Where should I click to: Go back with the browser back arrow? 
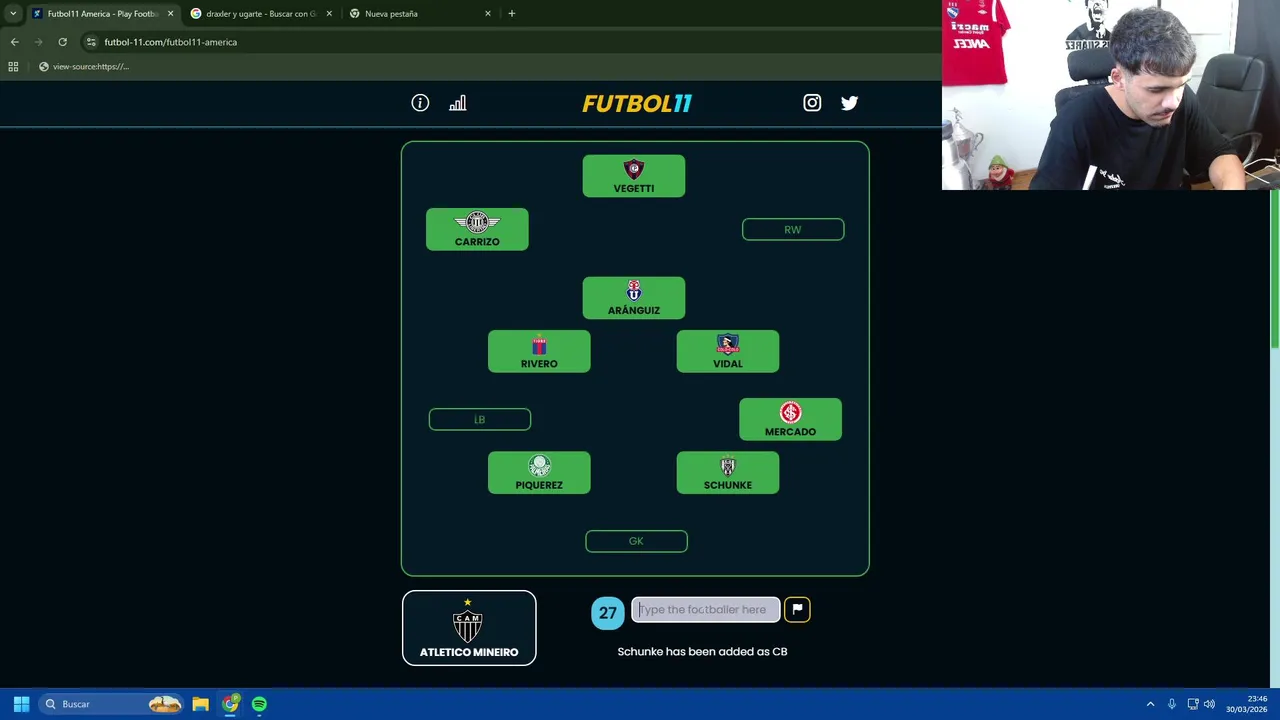15,42
